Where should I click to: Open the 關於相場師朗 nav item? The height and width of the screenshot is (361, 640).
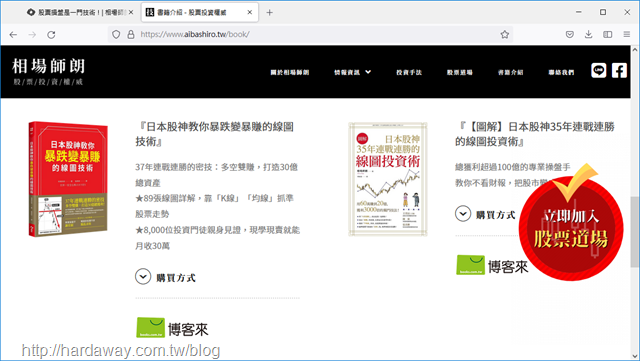(x=290, y=72)
